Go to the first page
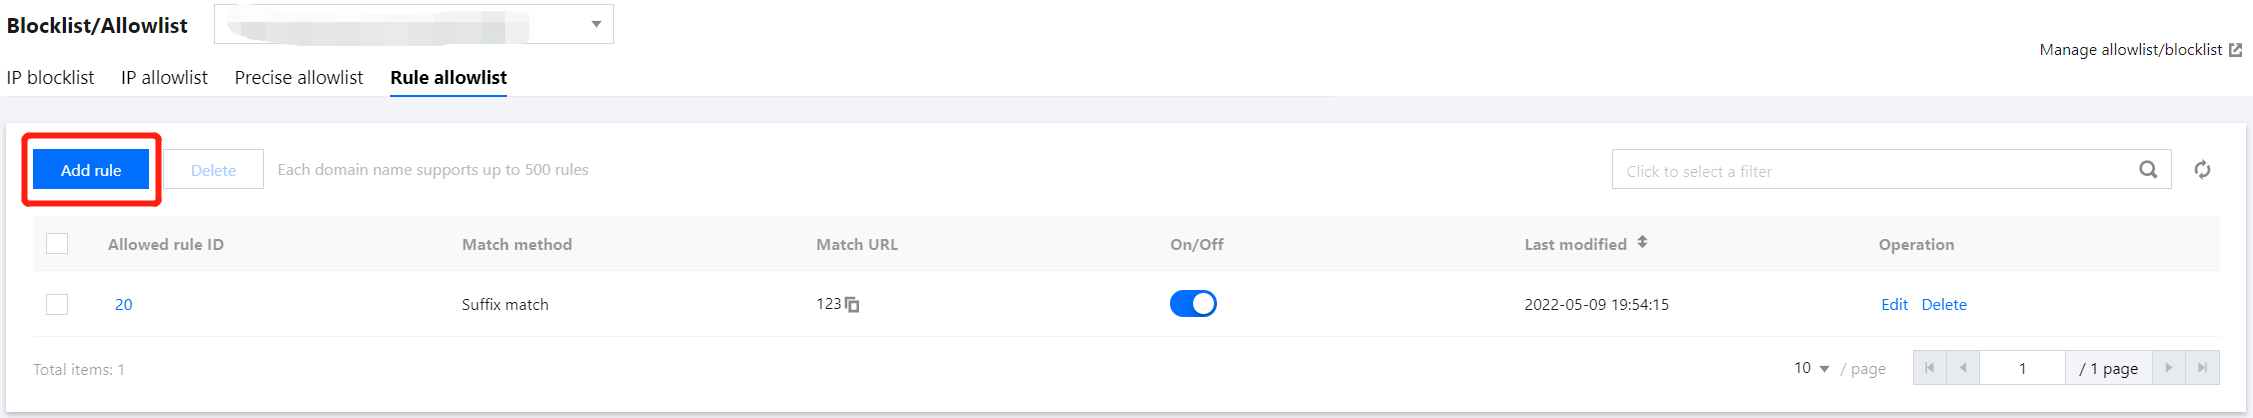 (1929, 368)
